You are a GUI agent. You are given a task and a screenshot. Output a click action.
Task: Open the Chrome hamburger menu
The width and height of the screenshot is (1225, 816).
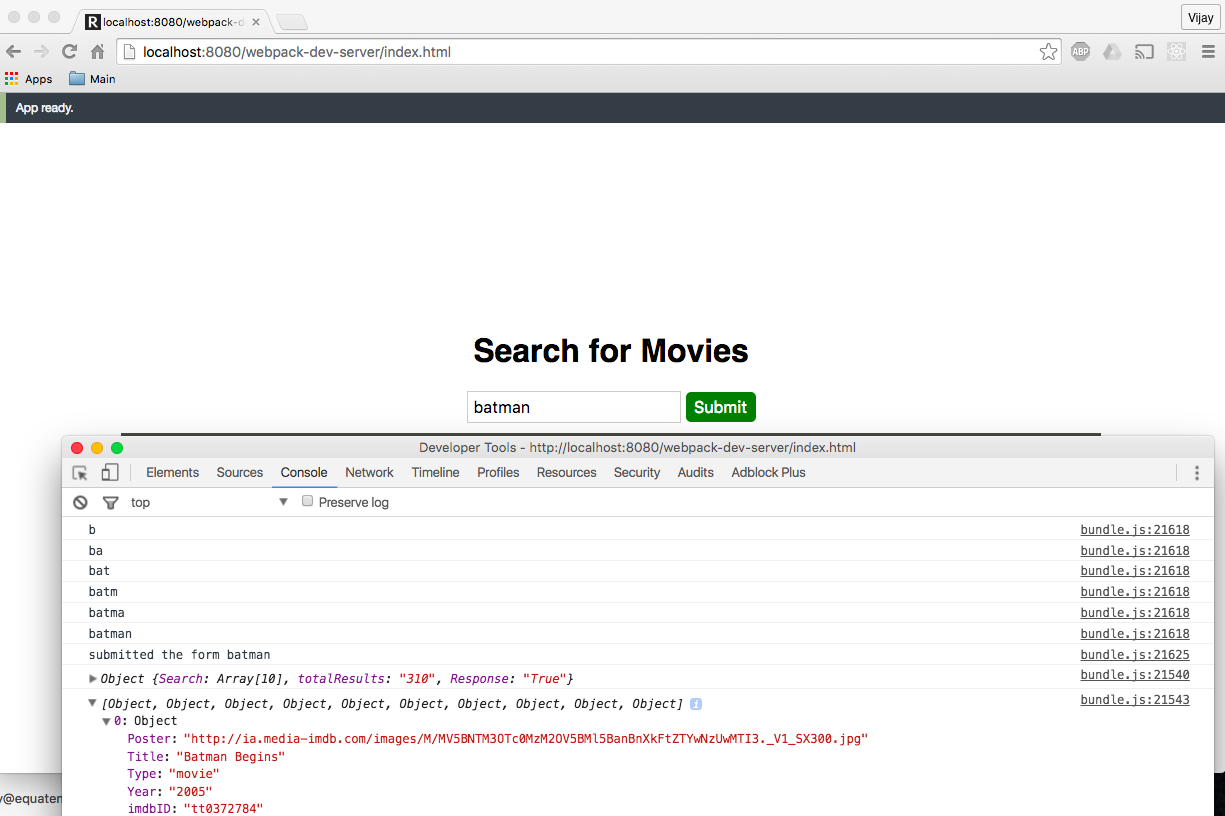tap(1208, 52)
